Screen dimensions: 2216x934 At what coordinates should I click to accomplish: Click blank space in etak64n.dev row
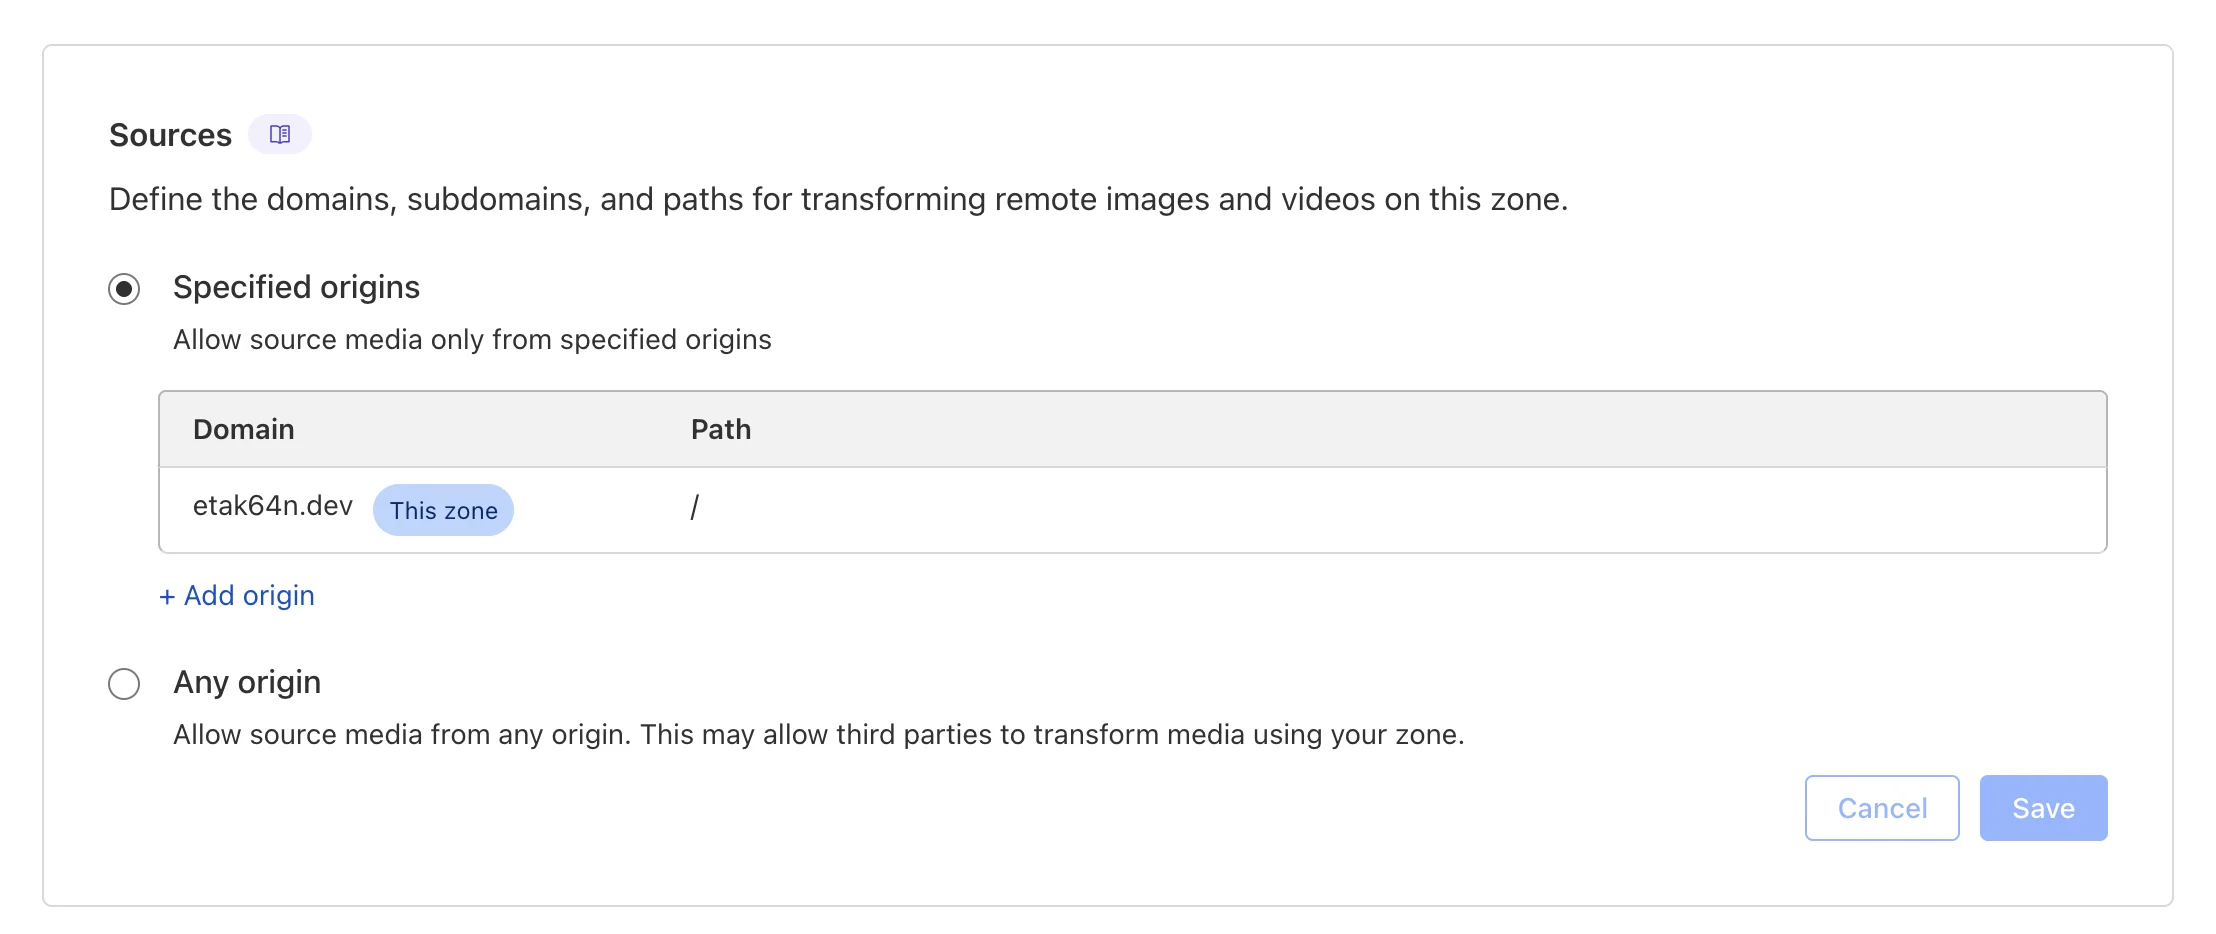tap(1400, 510)
